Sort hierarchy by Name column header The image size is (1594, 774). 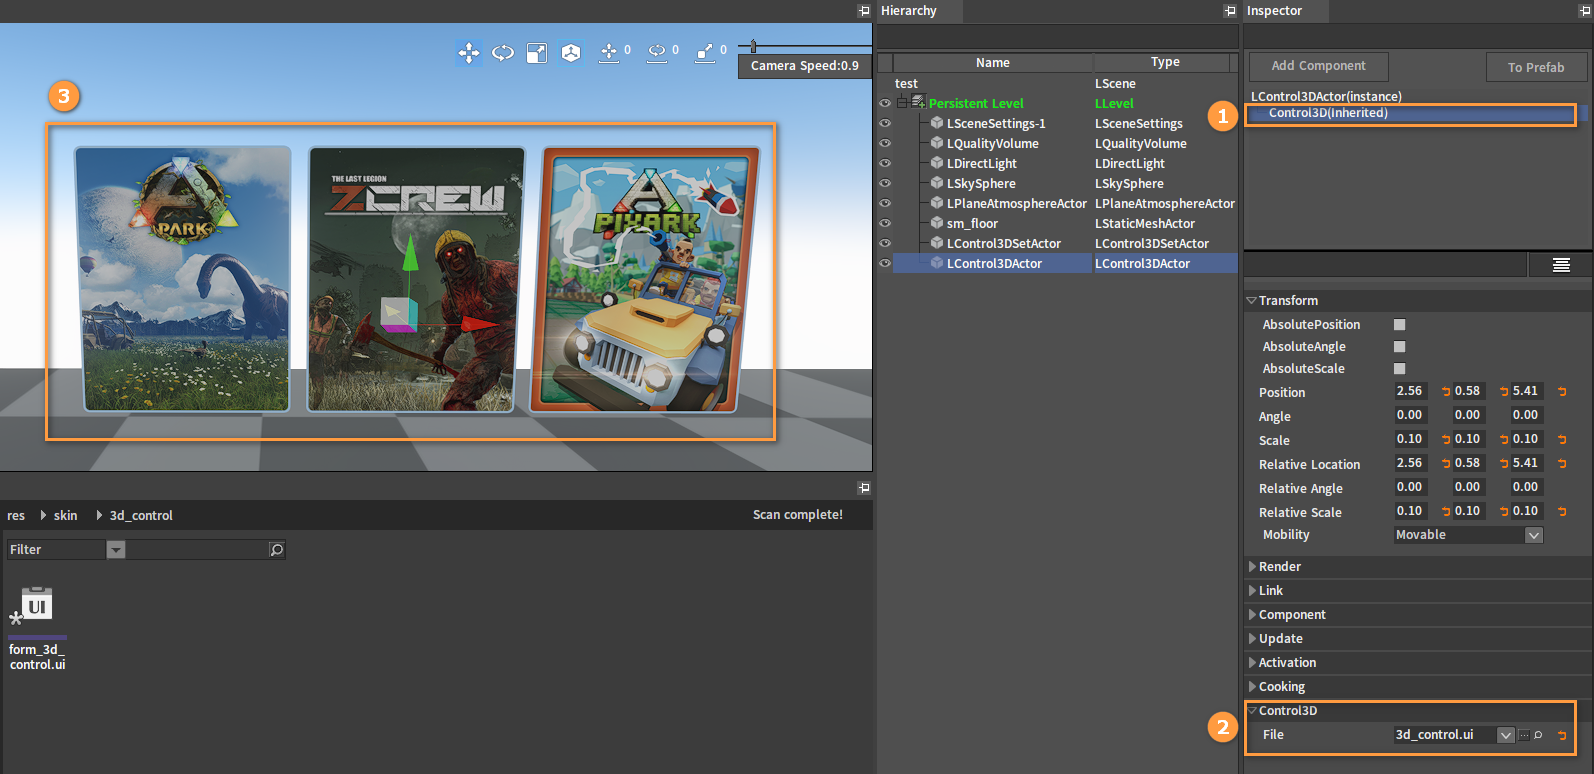tap(992, 62)
